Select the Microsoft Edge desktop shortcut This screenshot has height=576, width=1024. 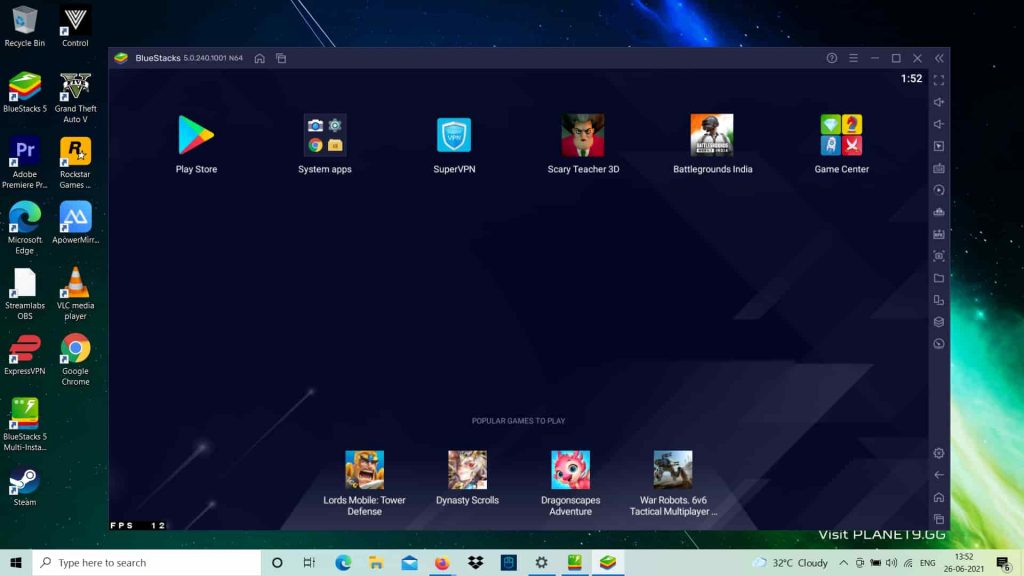tap(25, 228)
